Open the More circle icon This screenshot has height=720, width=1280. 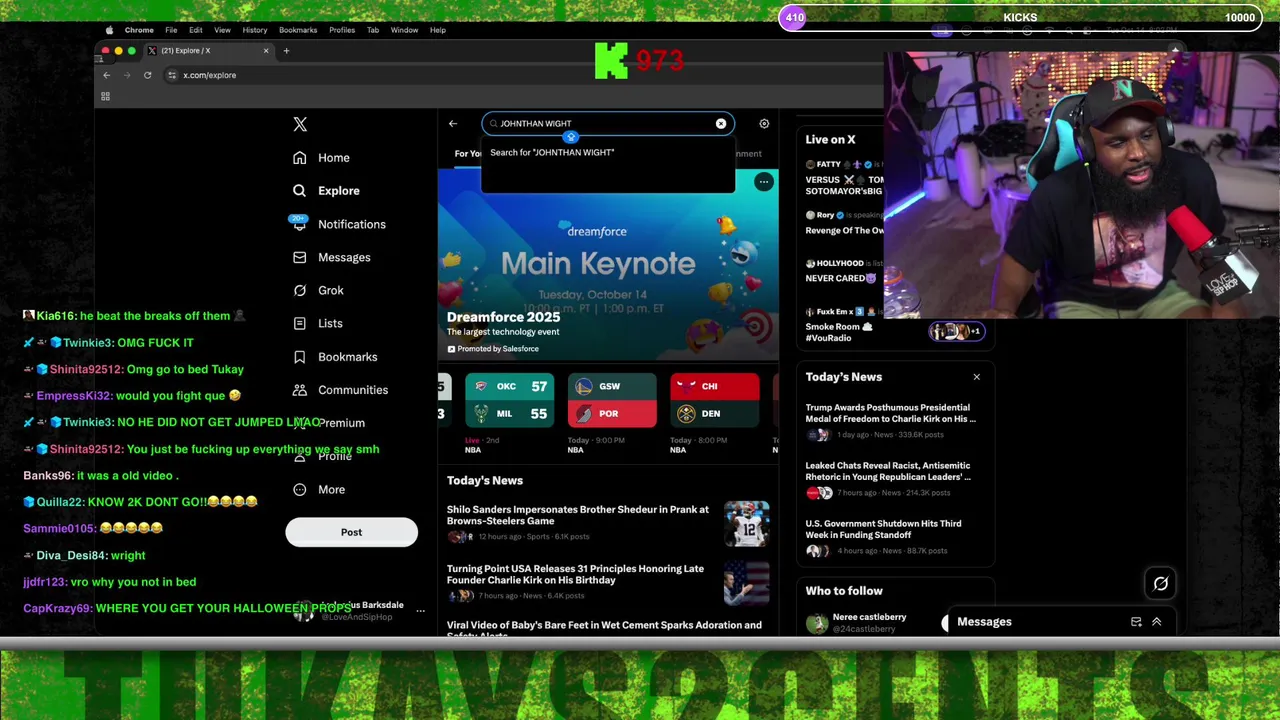[x=299, y=490]
